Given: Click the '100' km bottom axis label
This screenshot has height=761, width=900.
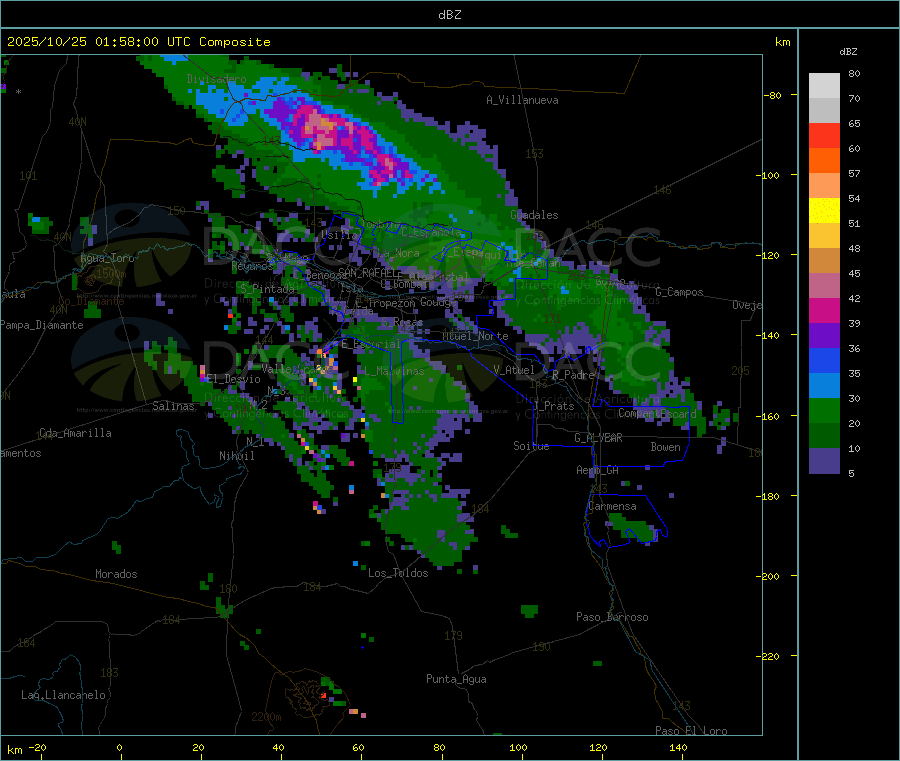Looking at the screenshot, I should 518,747.
